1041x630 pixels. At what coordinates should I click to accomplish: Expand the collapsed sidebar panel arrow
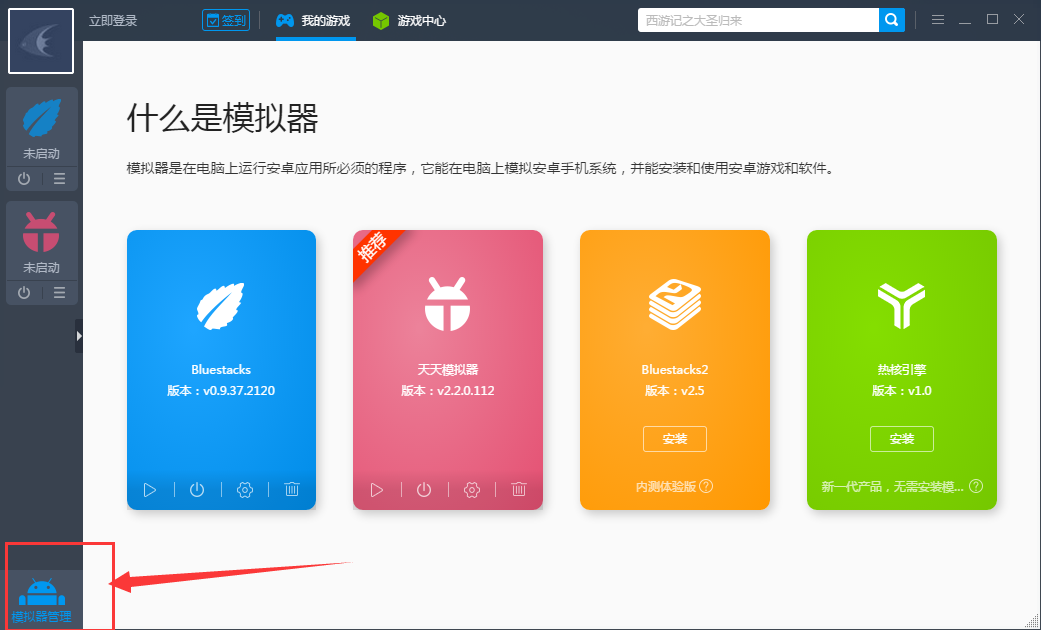(x=80, y=336)
